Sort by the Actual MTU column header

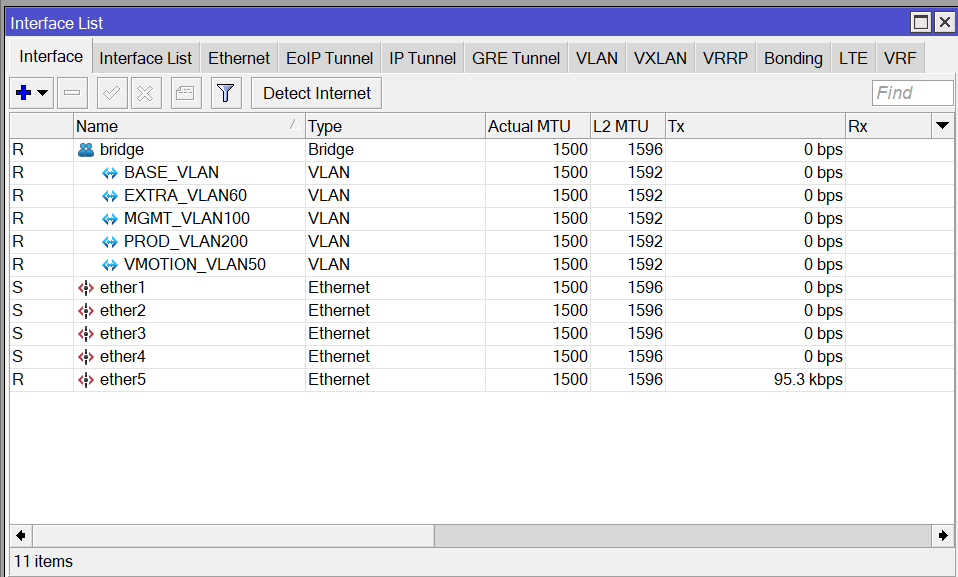tap(538, 126)
